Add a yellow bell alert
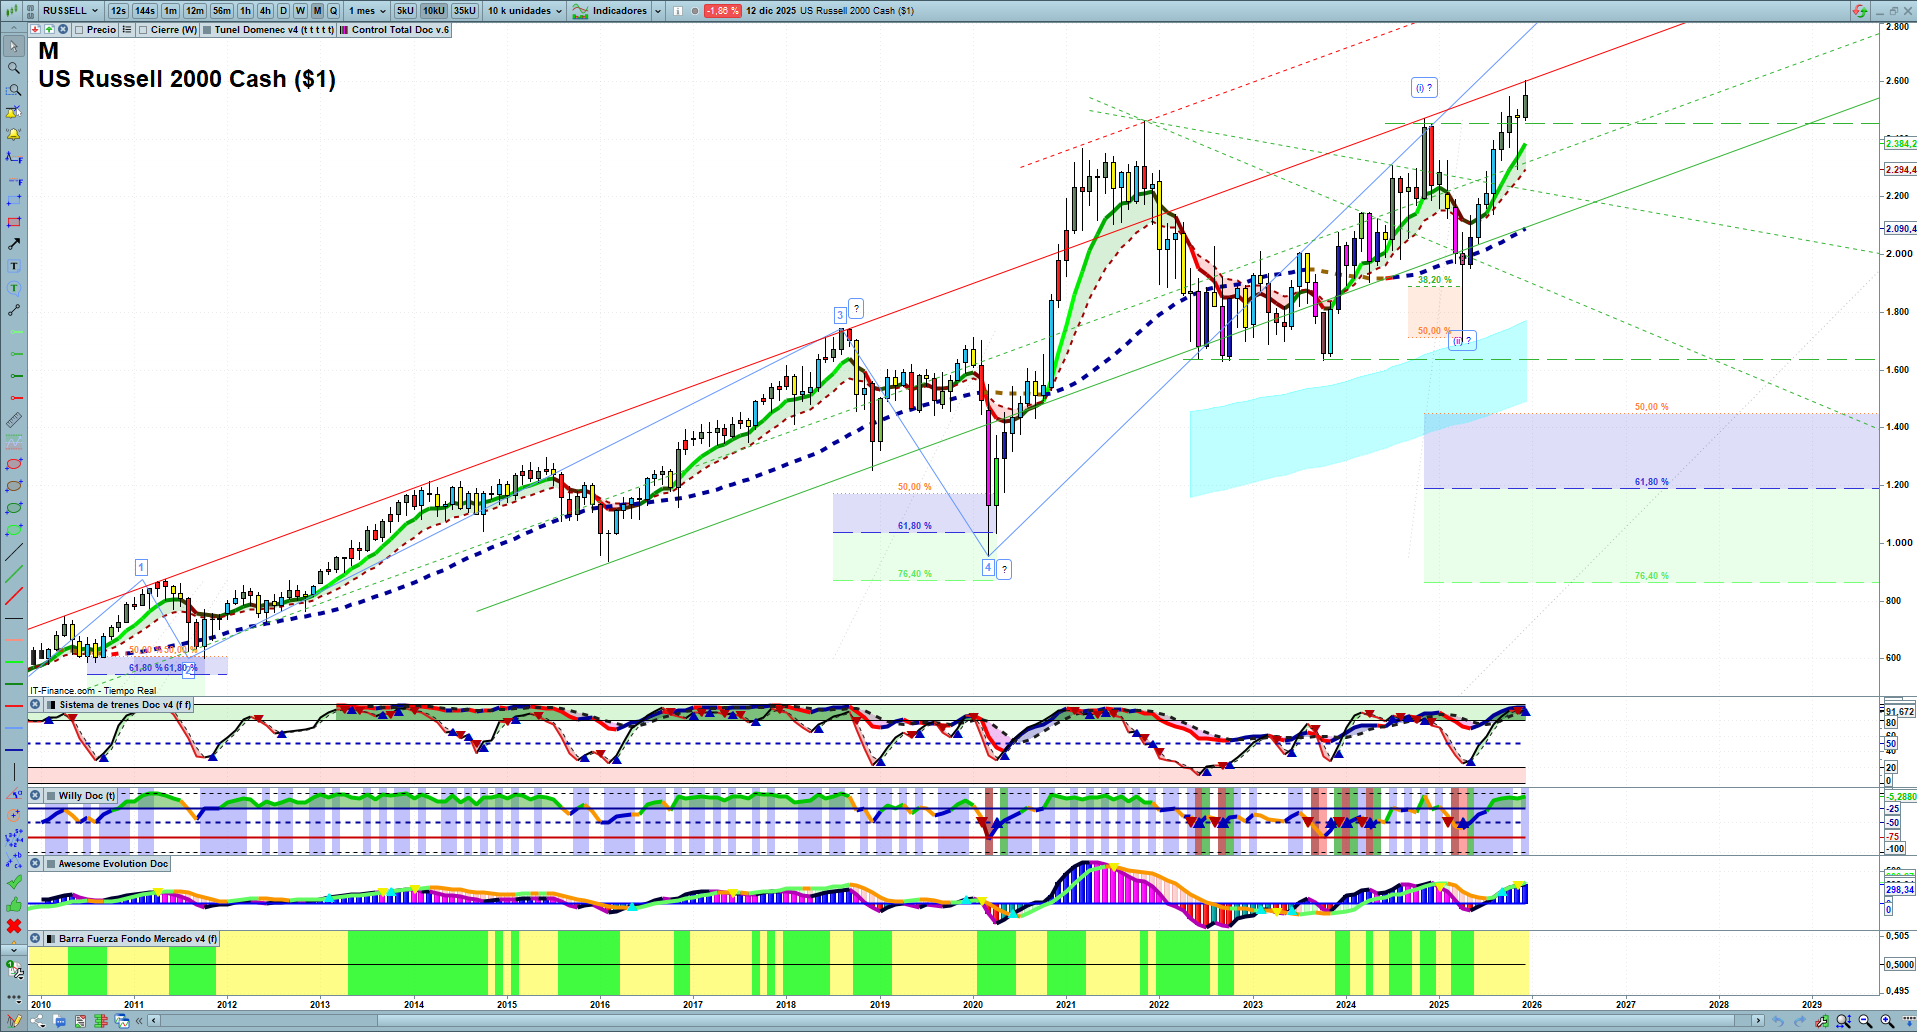Image resolution: width=1917 pixels, height=1032 pixels. point(14,134)
